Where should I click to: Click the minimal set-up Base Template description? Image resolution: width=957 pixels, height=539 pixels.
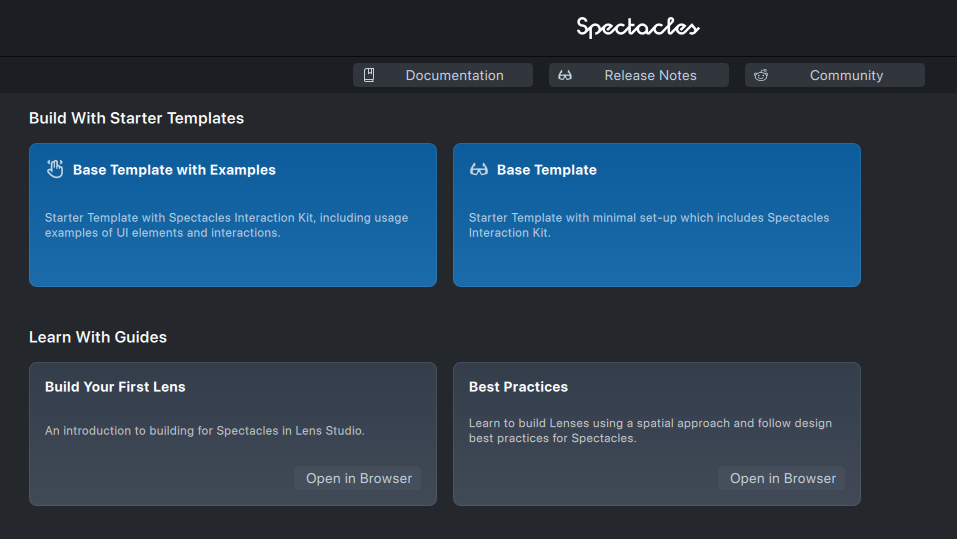click(x=649, y=225)
